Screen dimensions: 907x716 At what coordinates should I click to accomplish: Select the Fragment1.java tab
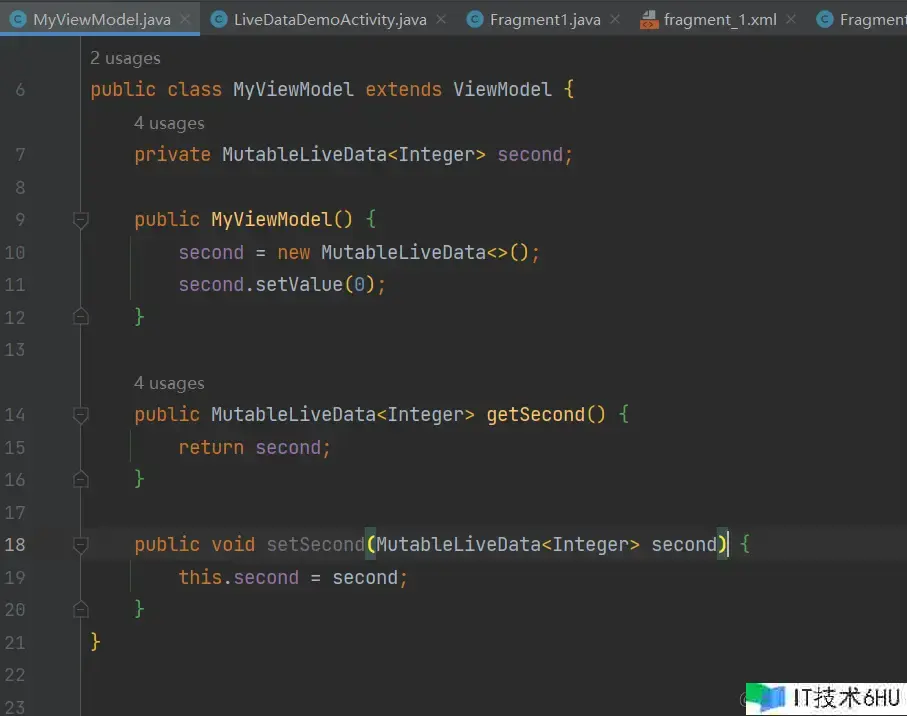click(544, 19)
